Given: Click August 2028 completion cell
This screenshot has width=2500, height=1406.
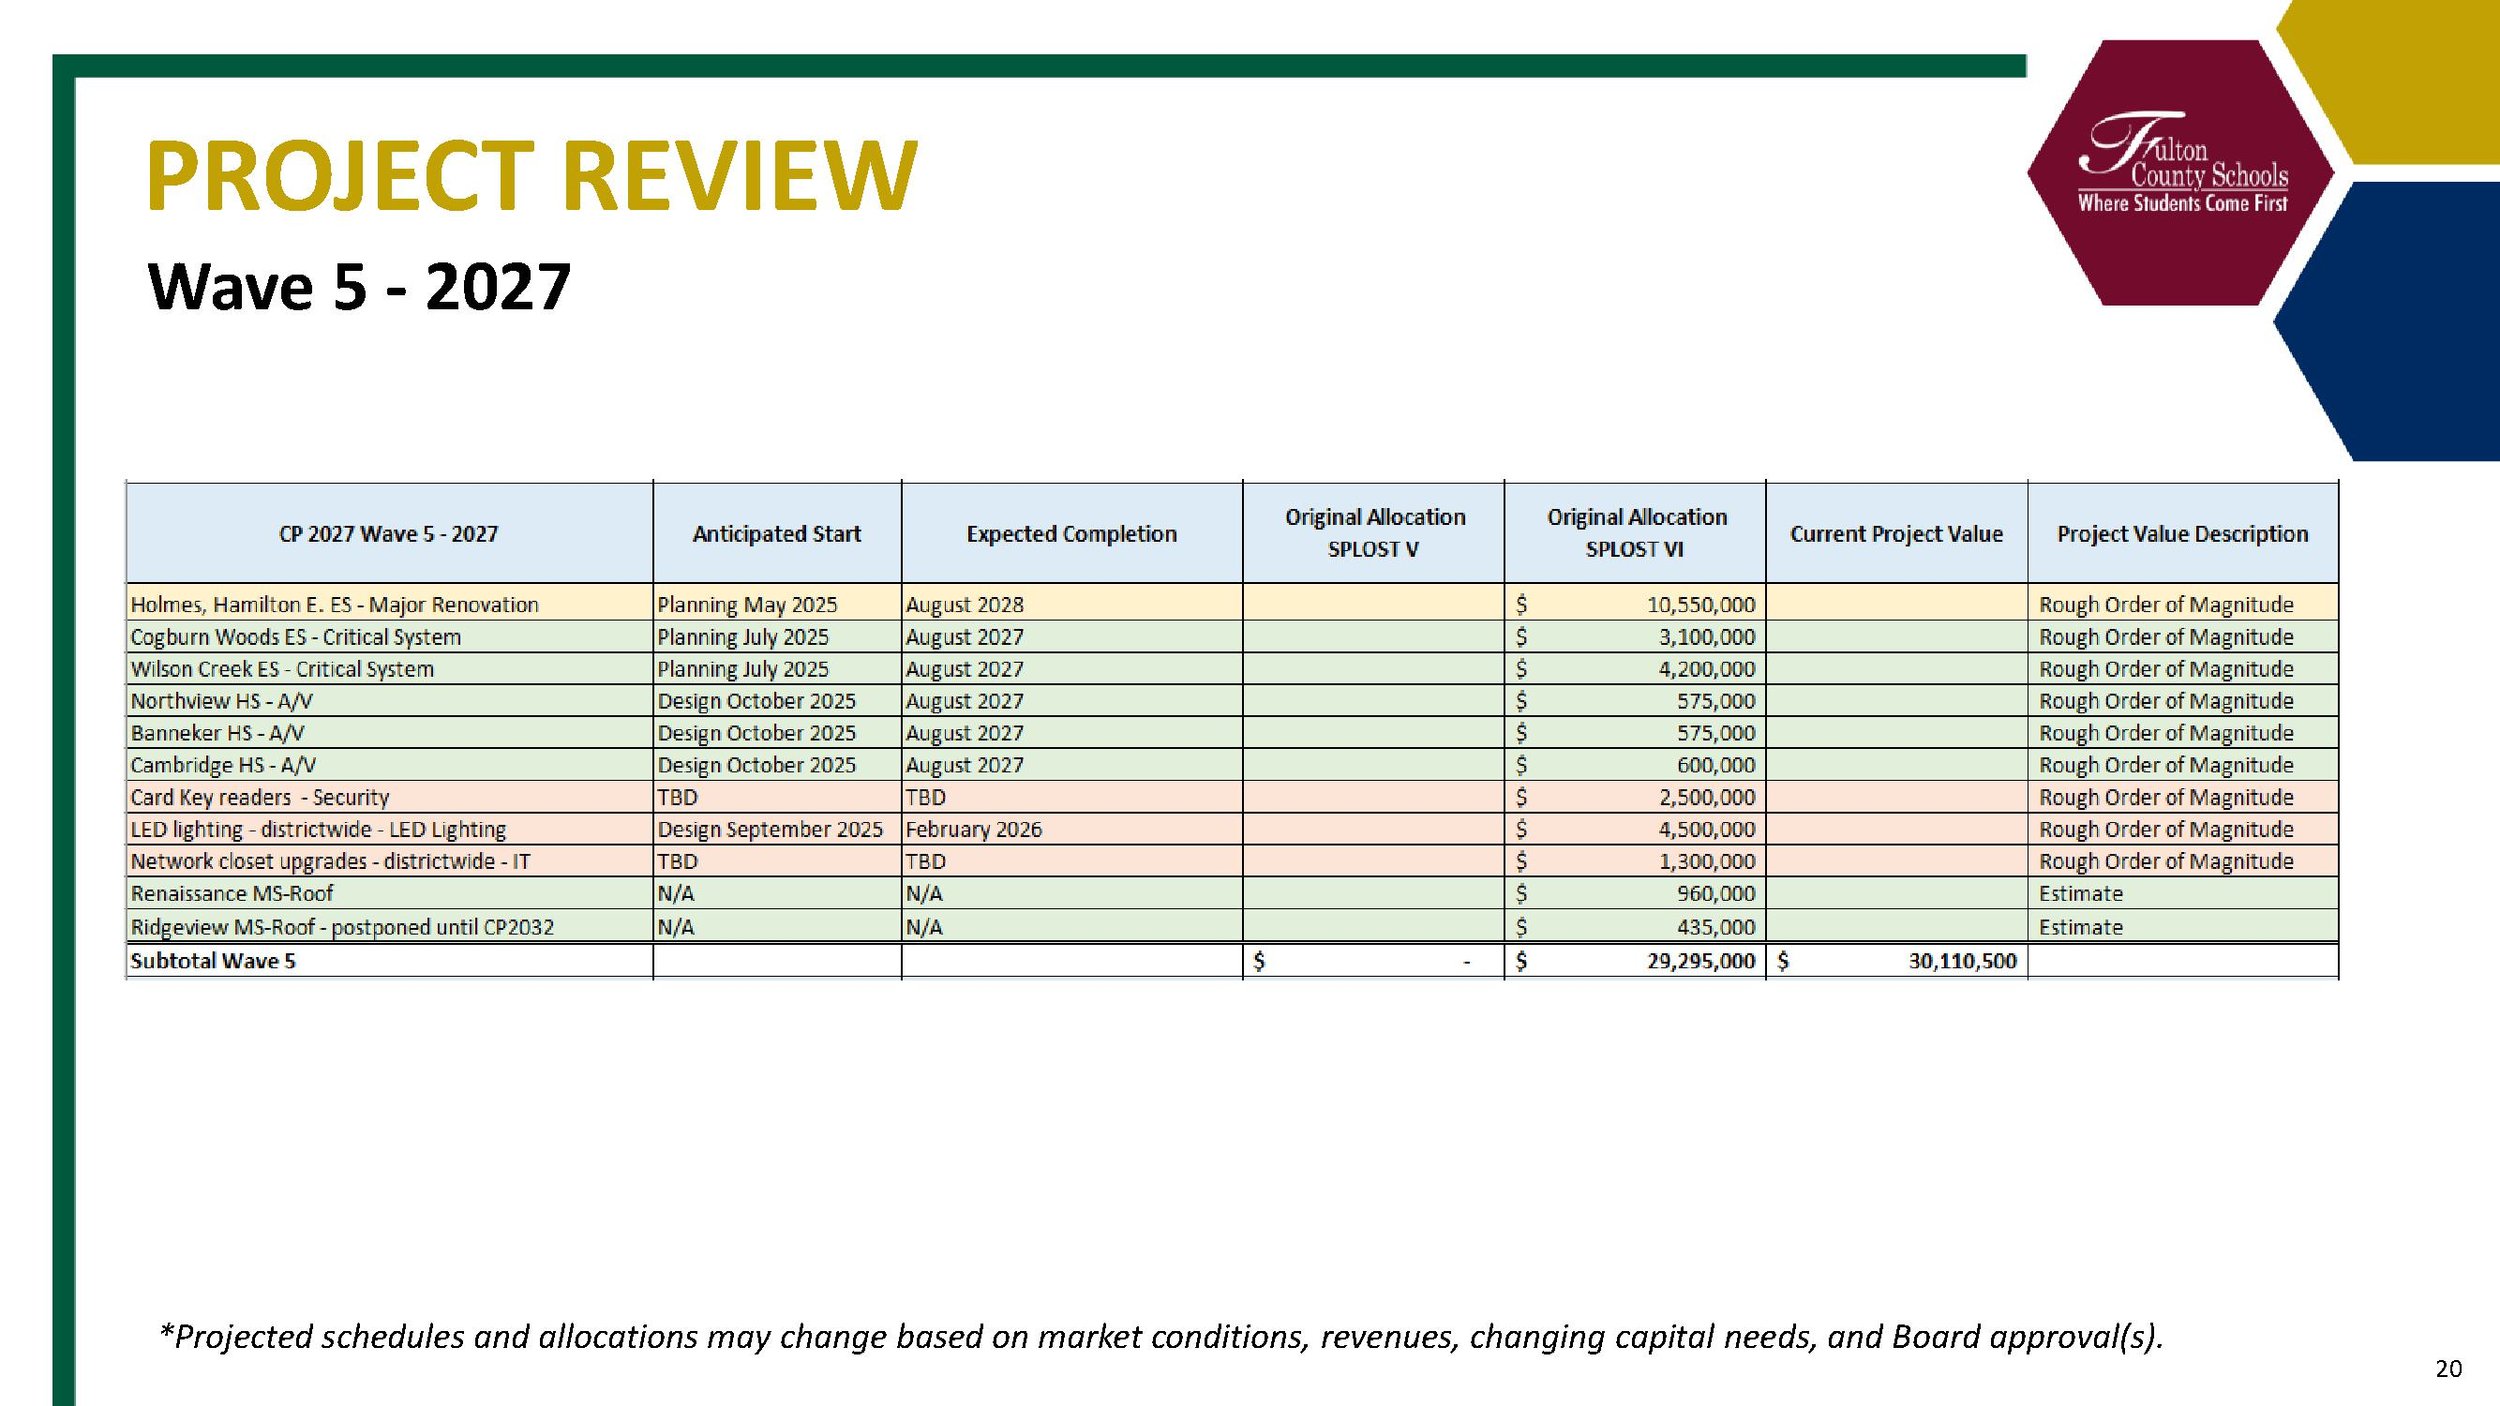Looking at the screenshot, I should [1072, 604].
